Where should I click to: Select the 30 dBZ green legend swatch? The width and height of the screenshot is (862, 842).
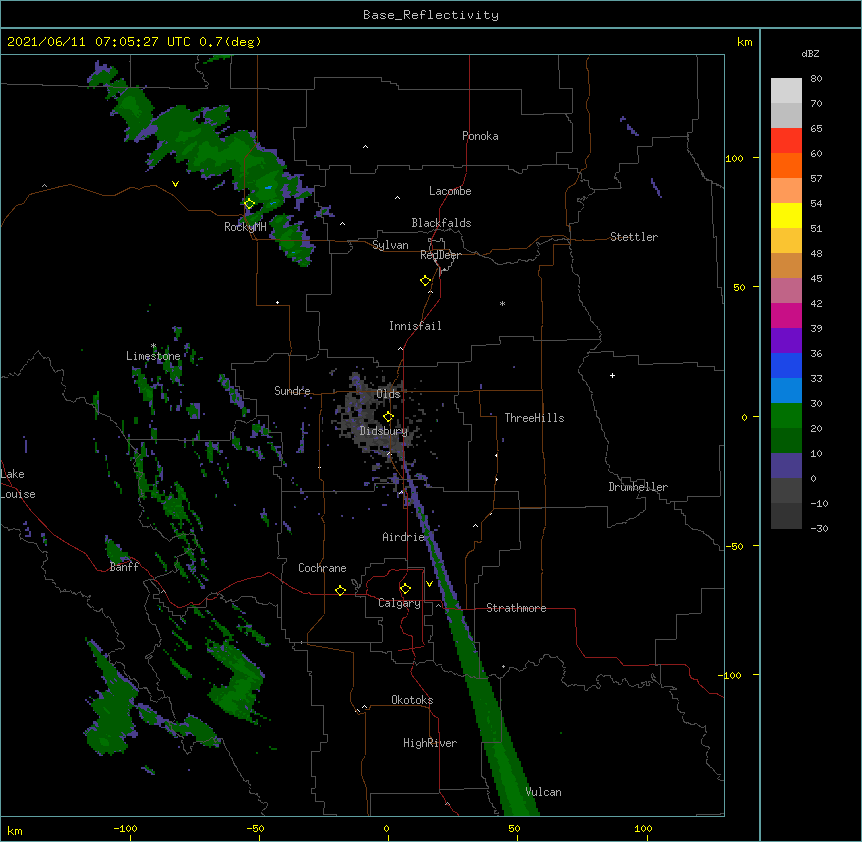(x=786, y=416)
